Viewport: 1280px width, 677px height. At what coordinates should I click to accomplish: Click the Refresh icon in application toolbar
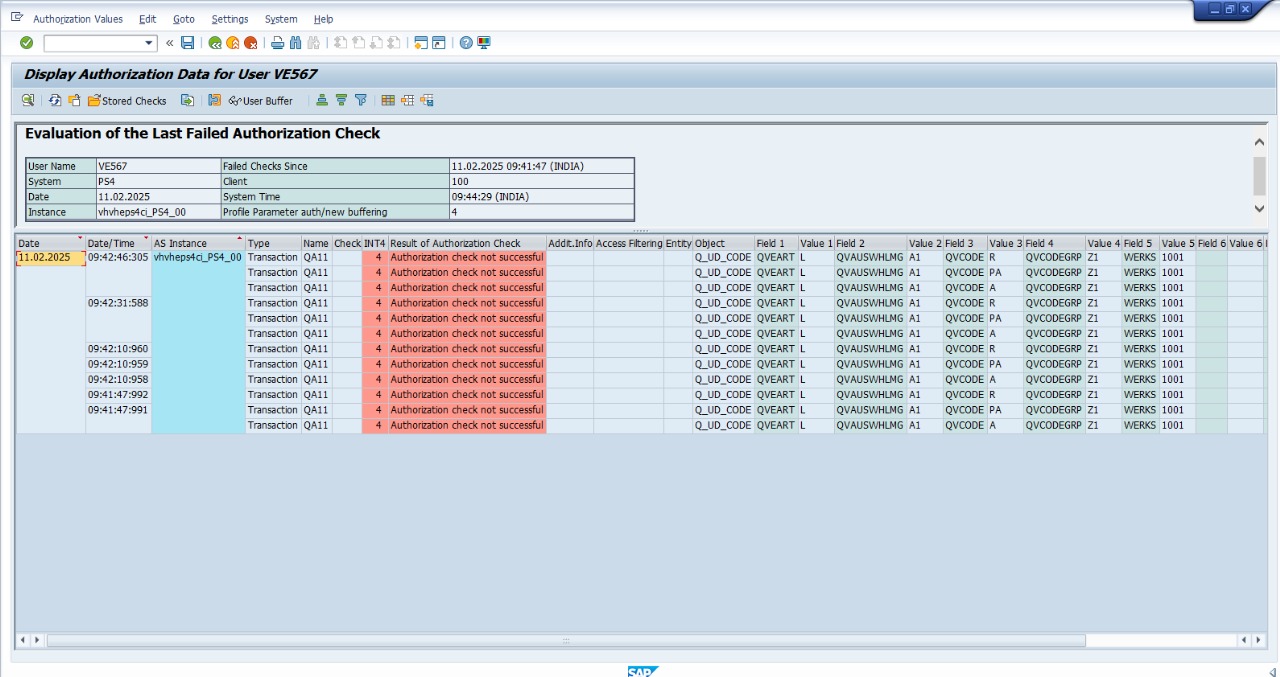coord(55,101)
